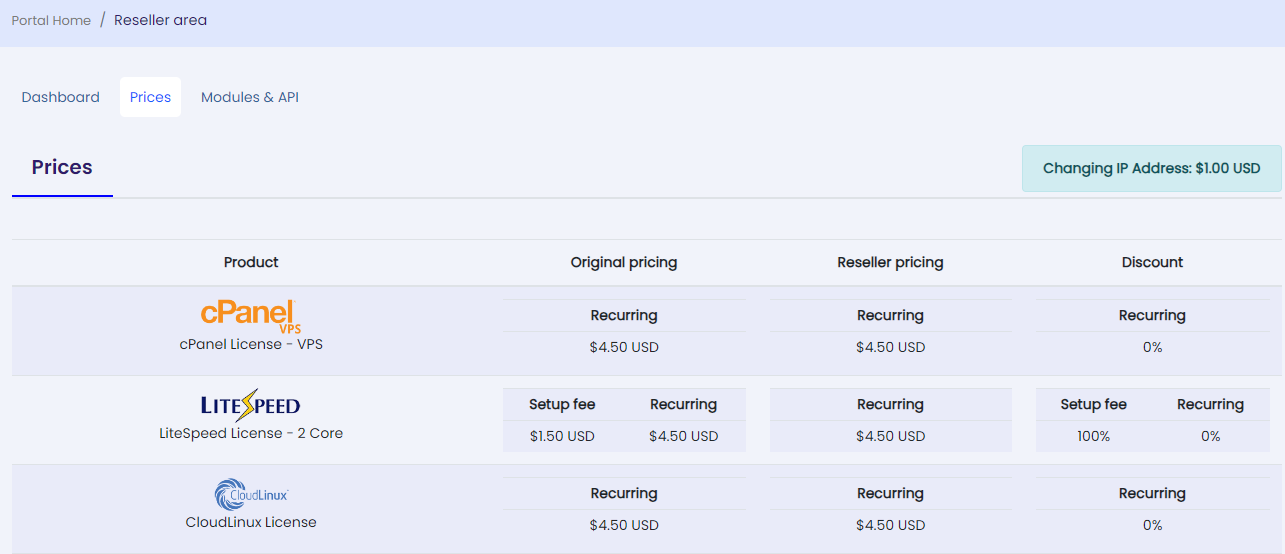Click LiteSpeed 100% setup fee discount

[x=1093, y=436]
